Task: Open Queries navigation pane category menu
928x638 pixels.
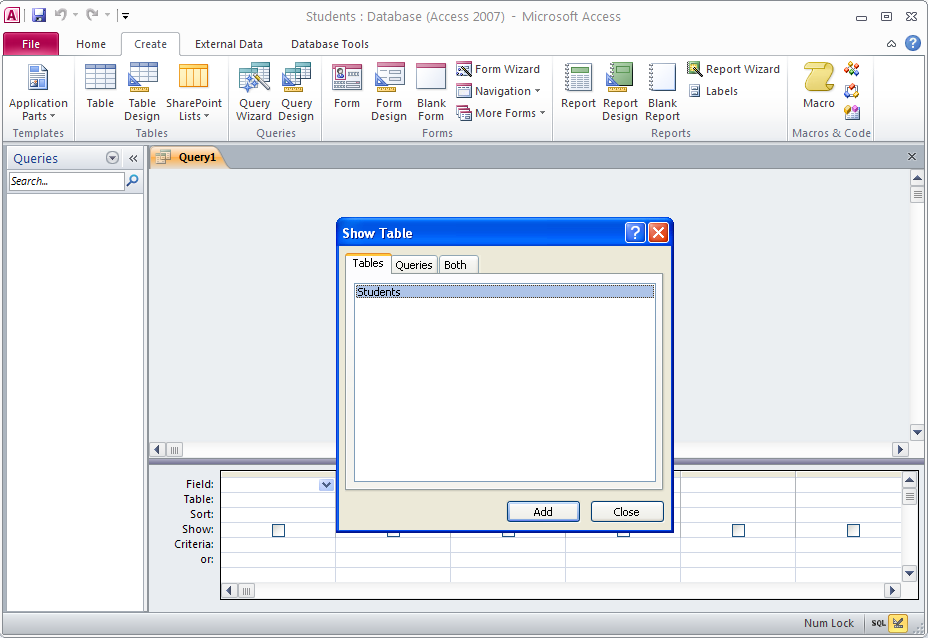Action: click(112, 158)
